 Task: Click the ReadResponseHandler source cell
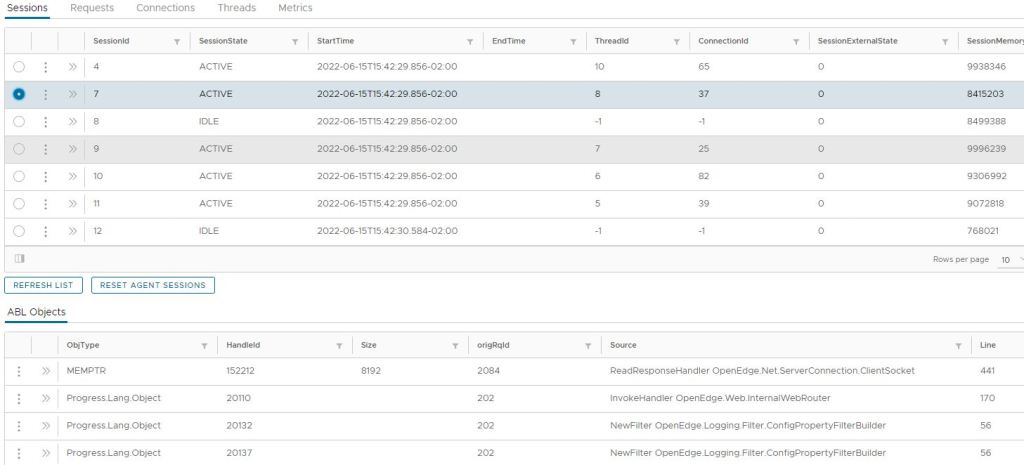pos(762,371)
